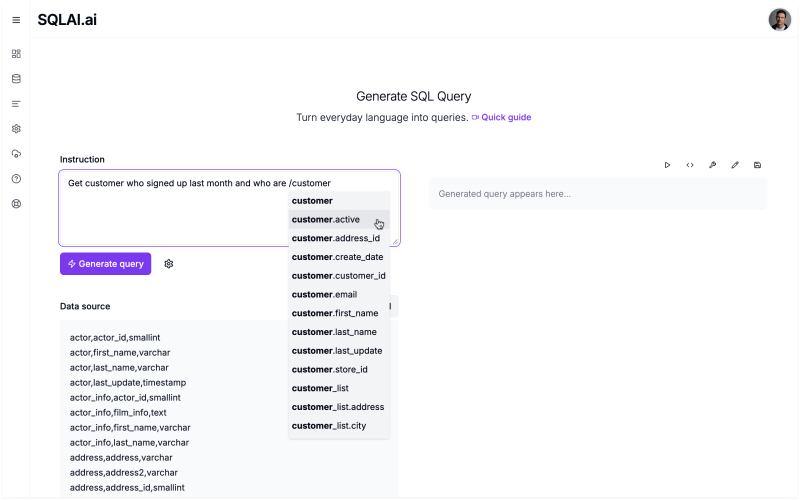800x500 pixels.
Task: Click the pencil edit query icon
Action: pos(735,165)
